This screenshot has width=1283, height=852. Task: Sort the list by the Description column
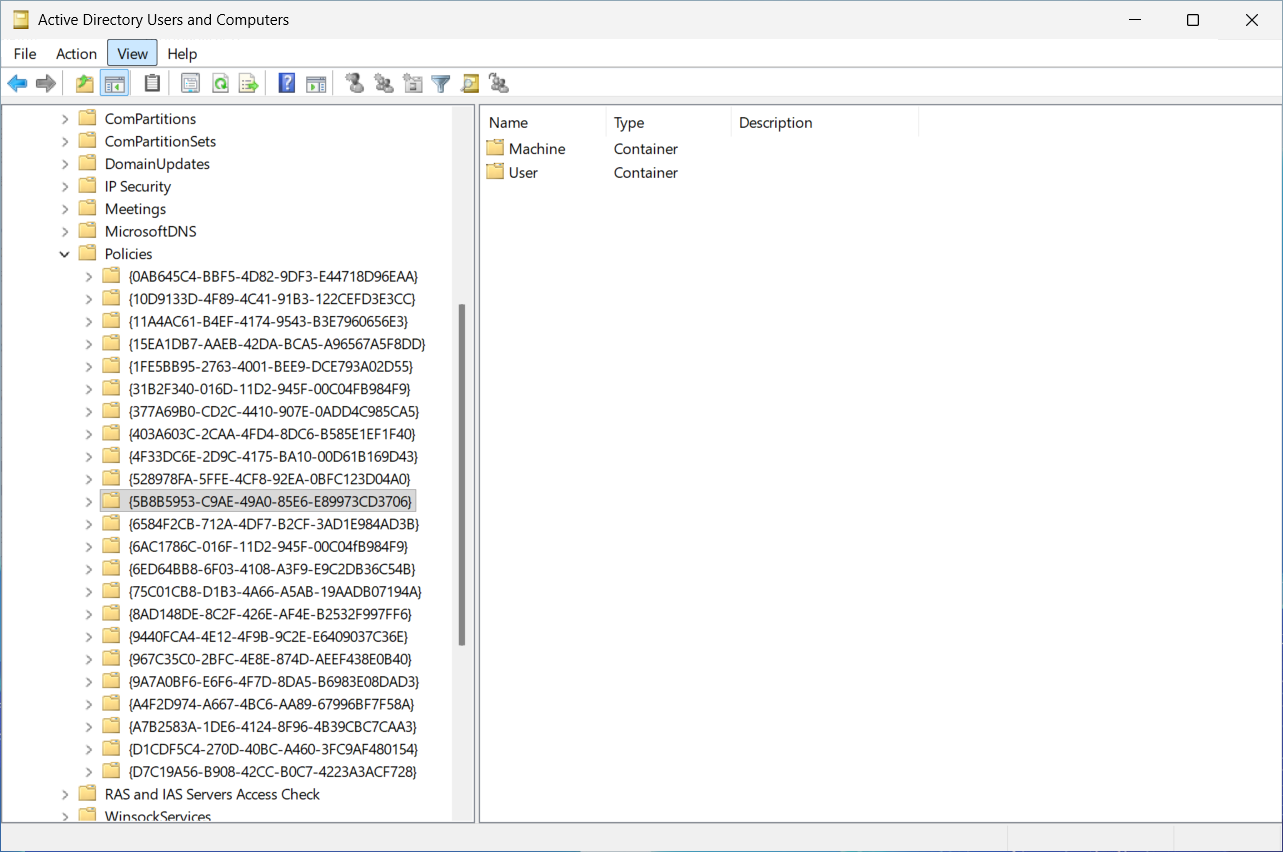[x=825, y=123]
